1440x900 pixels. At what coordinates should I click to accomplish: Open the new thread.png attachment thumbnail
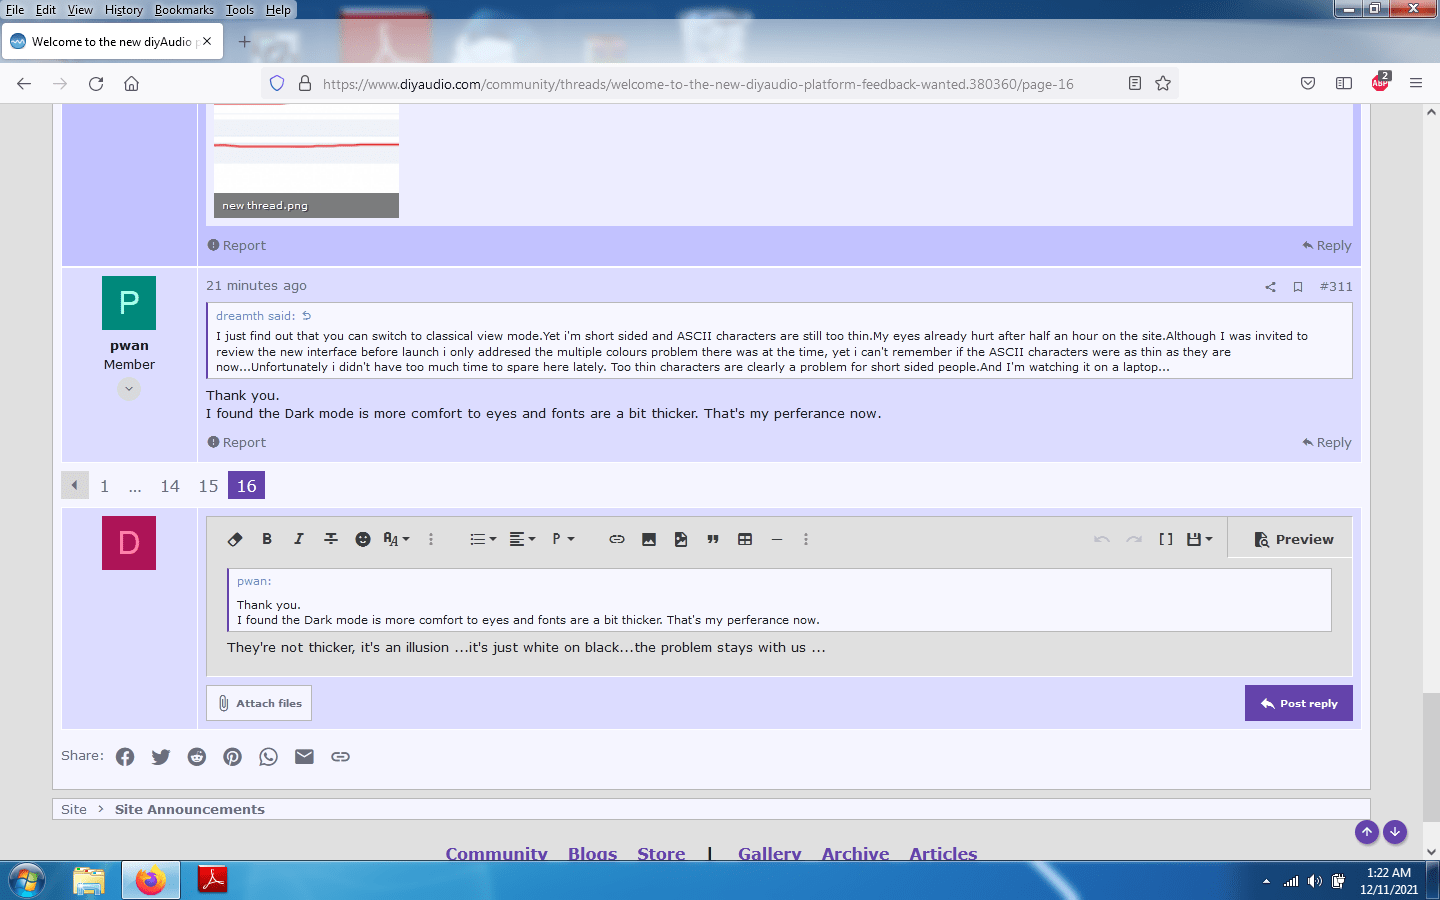point(306,160)
